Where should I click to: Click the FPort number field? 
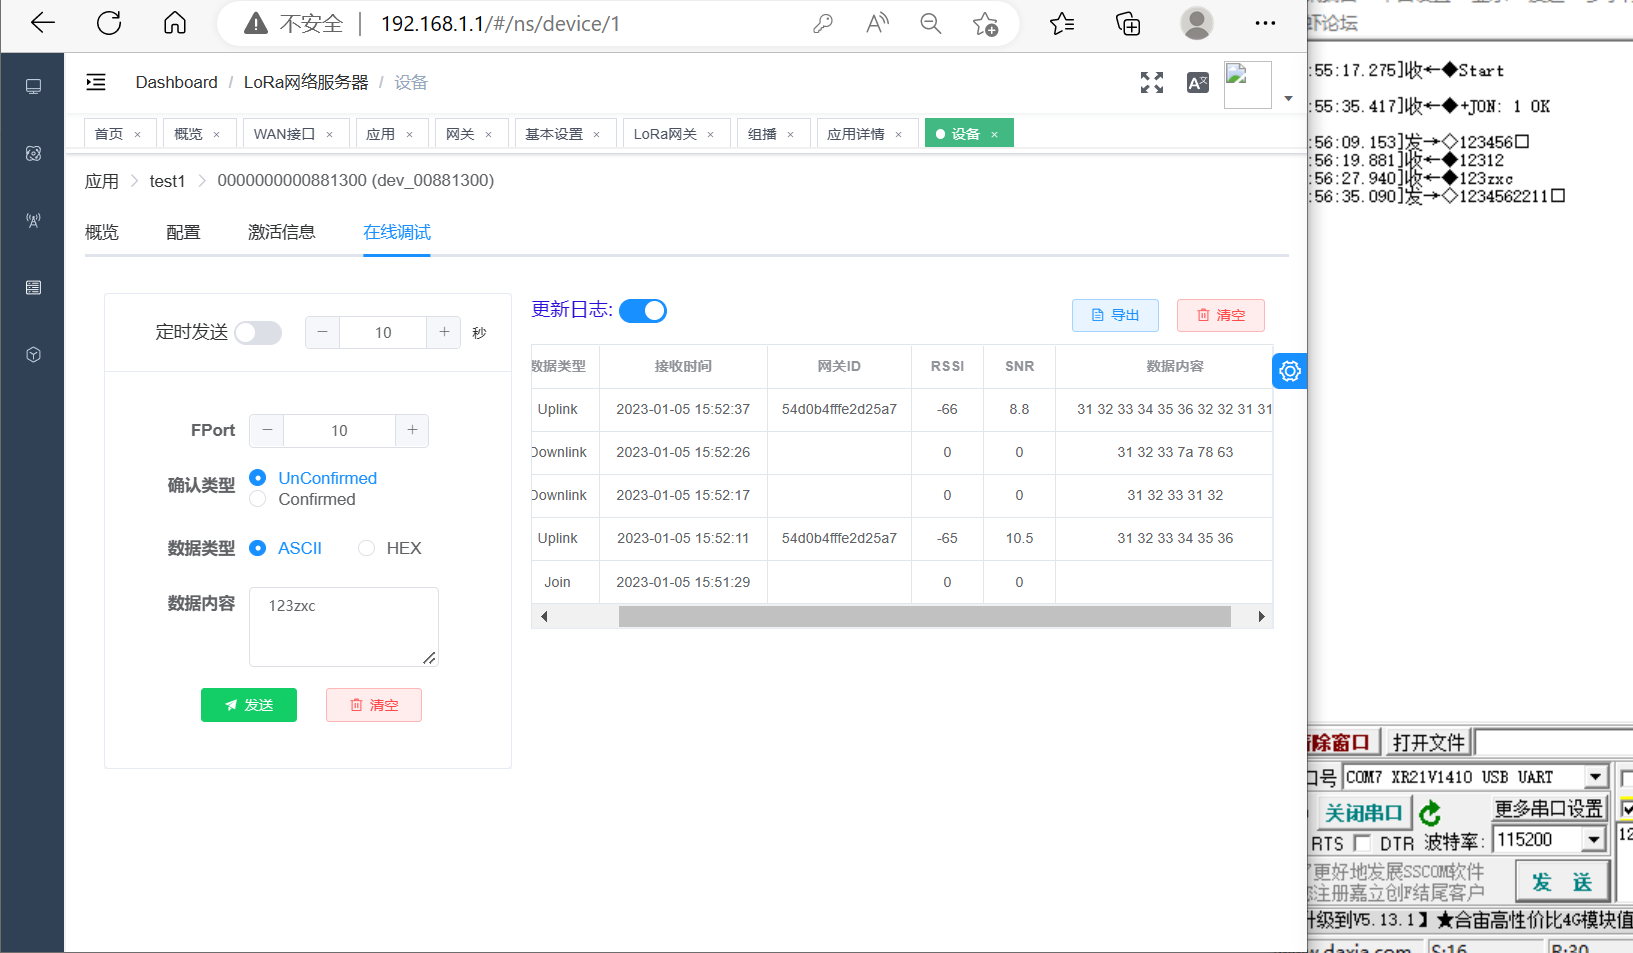[x=339, y=430]
